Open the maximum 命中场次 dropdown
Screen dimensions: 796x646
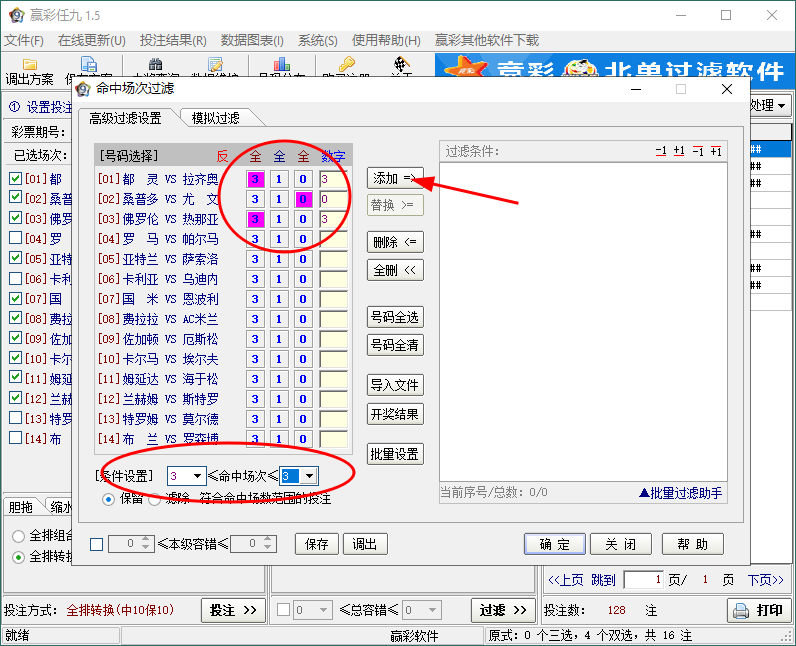[309, 476]
